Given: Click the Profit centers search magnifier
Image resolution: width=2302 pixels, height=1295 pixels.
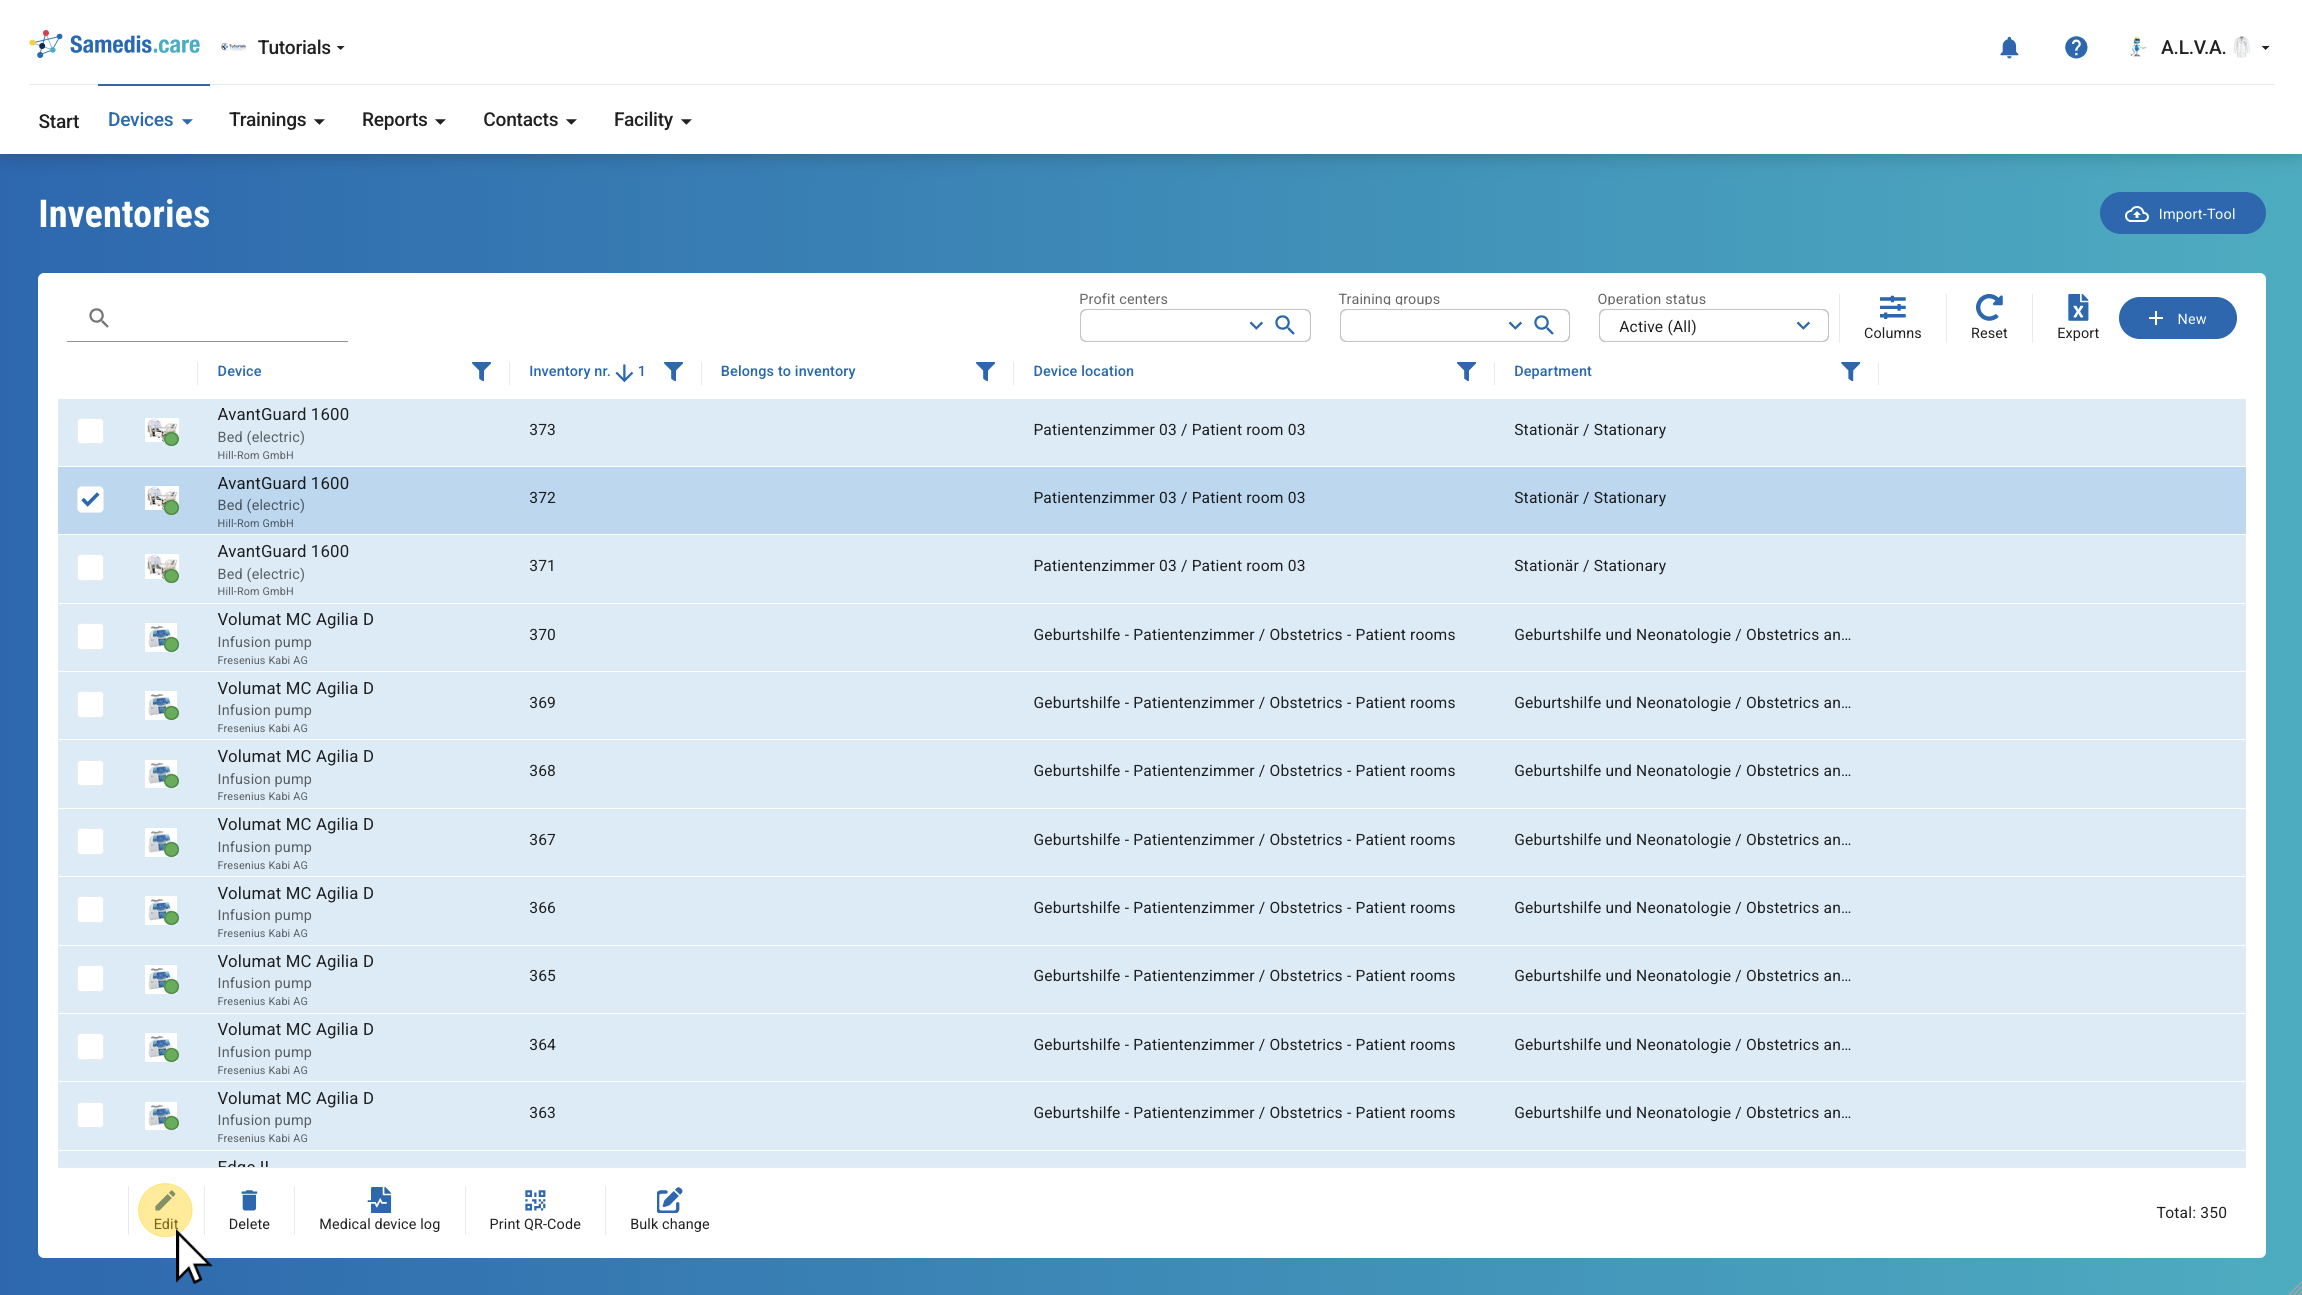Looking at the screenshot, I should coord(1285,325).
